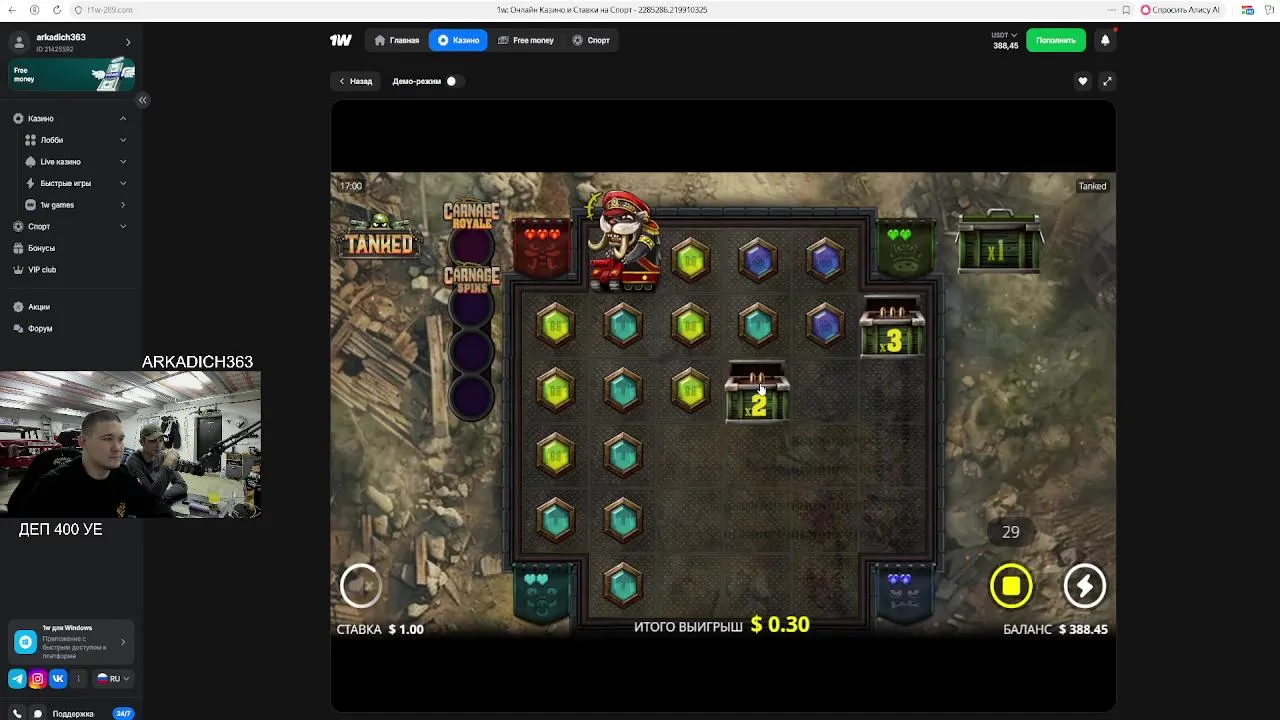Screen dimensions: 1280x720
Task: Open the game menu circle button
Action: pyautogui.click(x=361, y=586)
